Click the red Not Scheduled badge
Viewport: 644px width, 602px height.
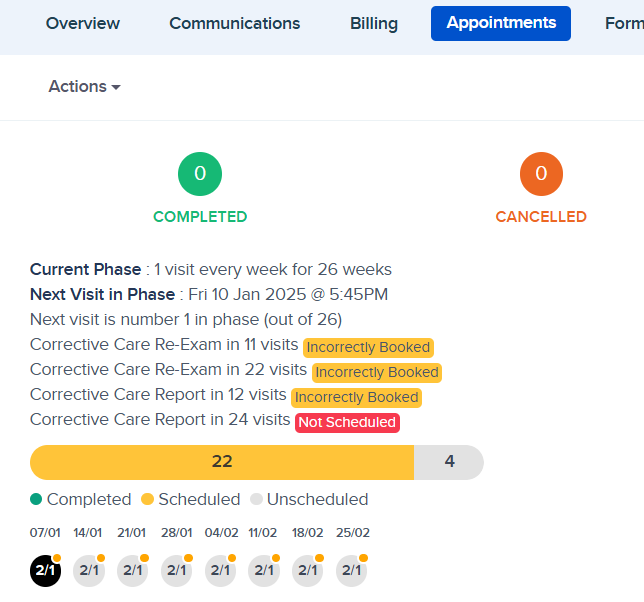click(x=347, y=422)
